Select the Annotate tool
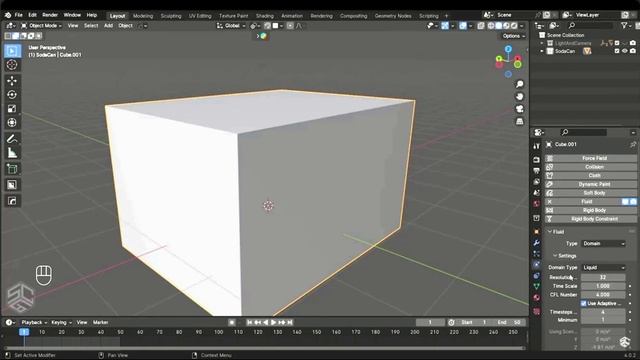Image resolution: width=640 pixels, height=360 pixels. click(12, 139)
